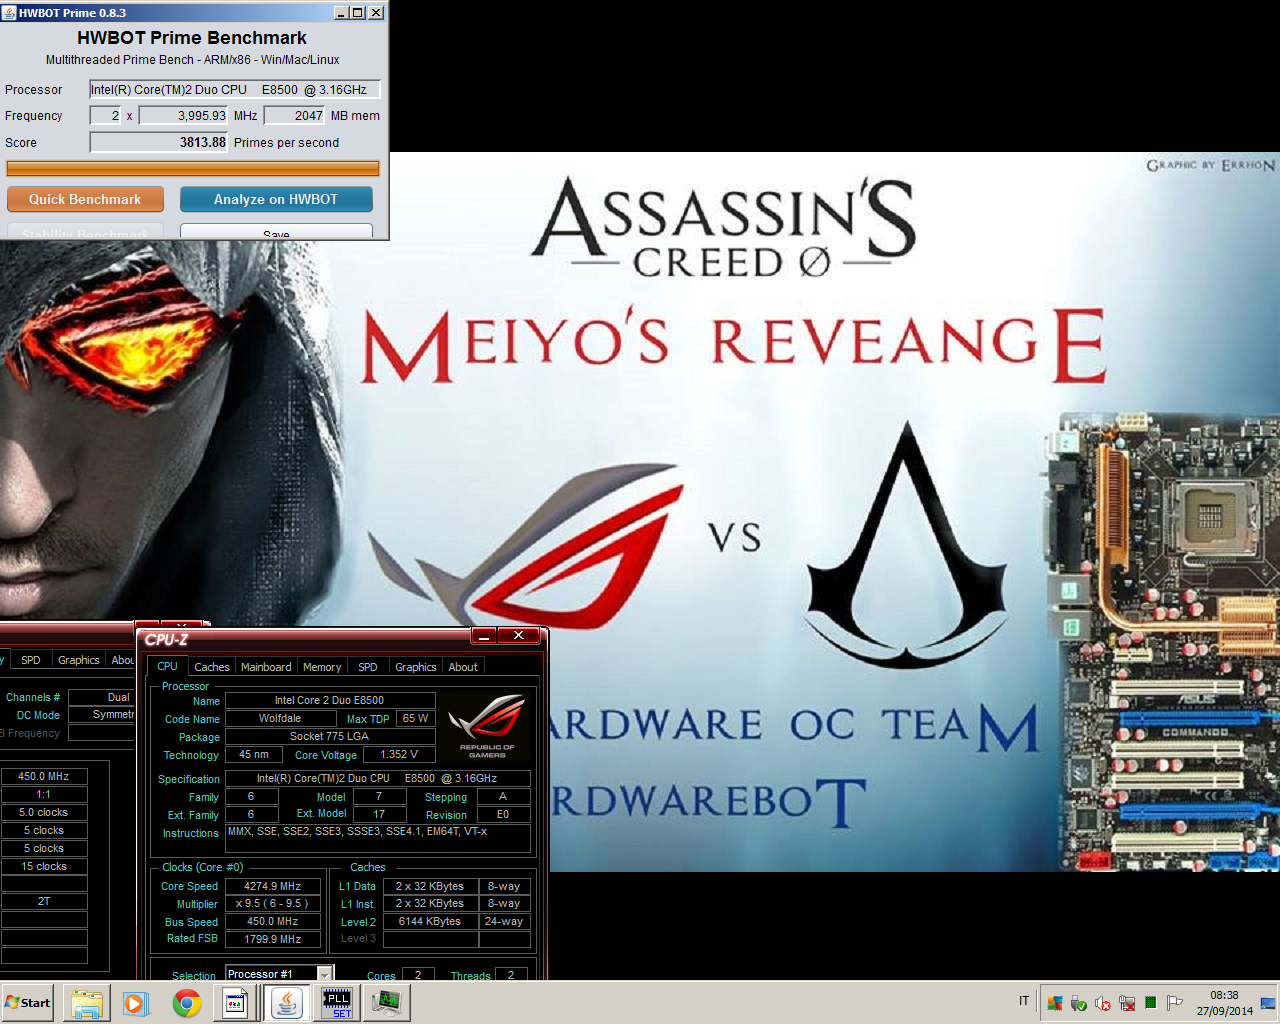Click the Code Name value Wolfdale
This screenshot has width=1280, height=1024.
pos(280,718)
